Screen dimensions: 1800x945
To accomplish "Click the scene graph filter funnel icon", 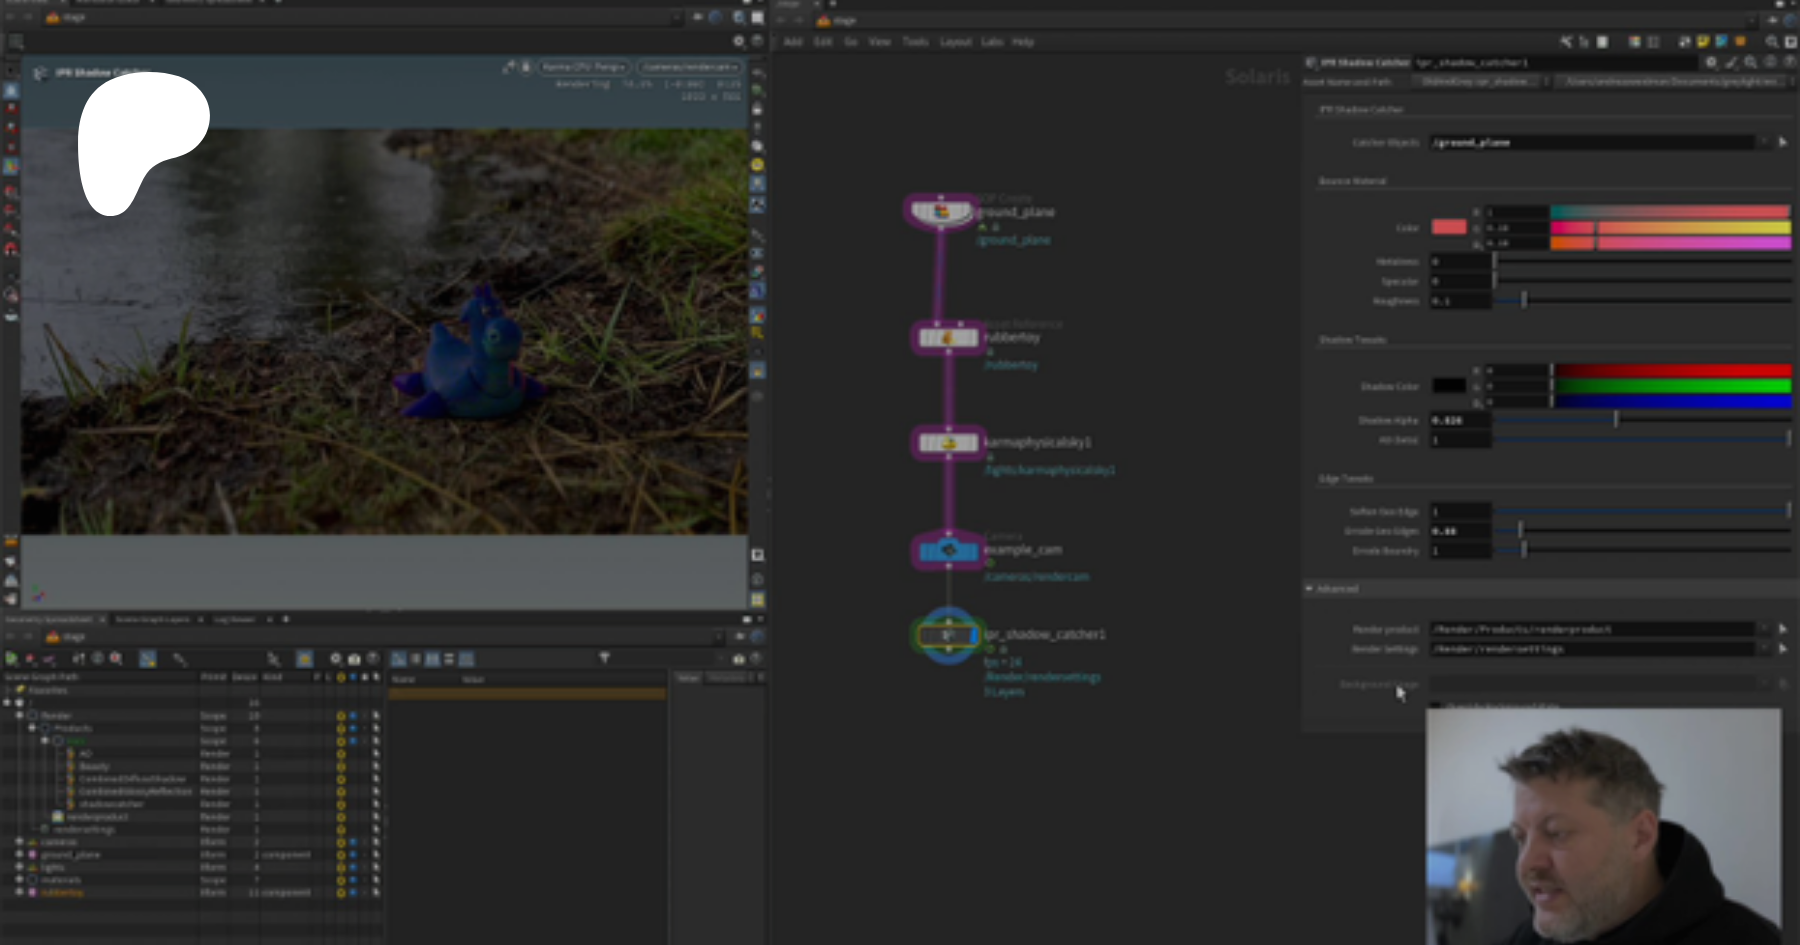I will (604, 658).
